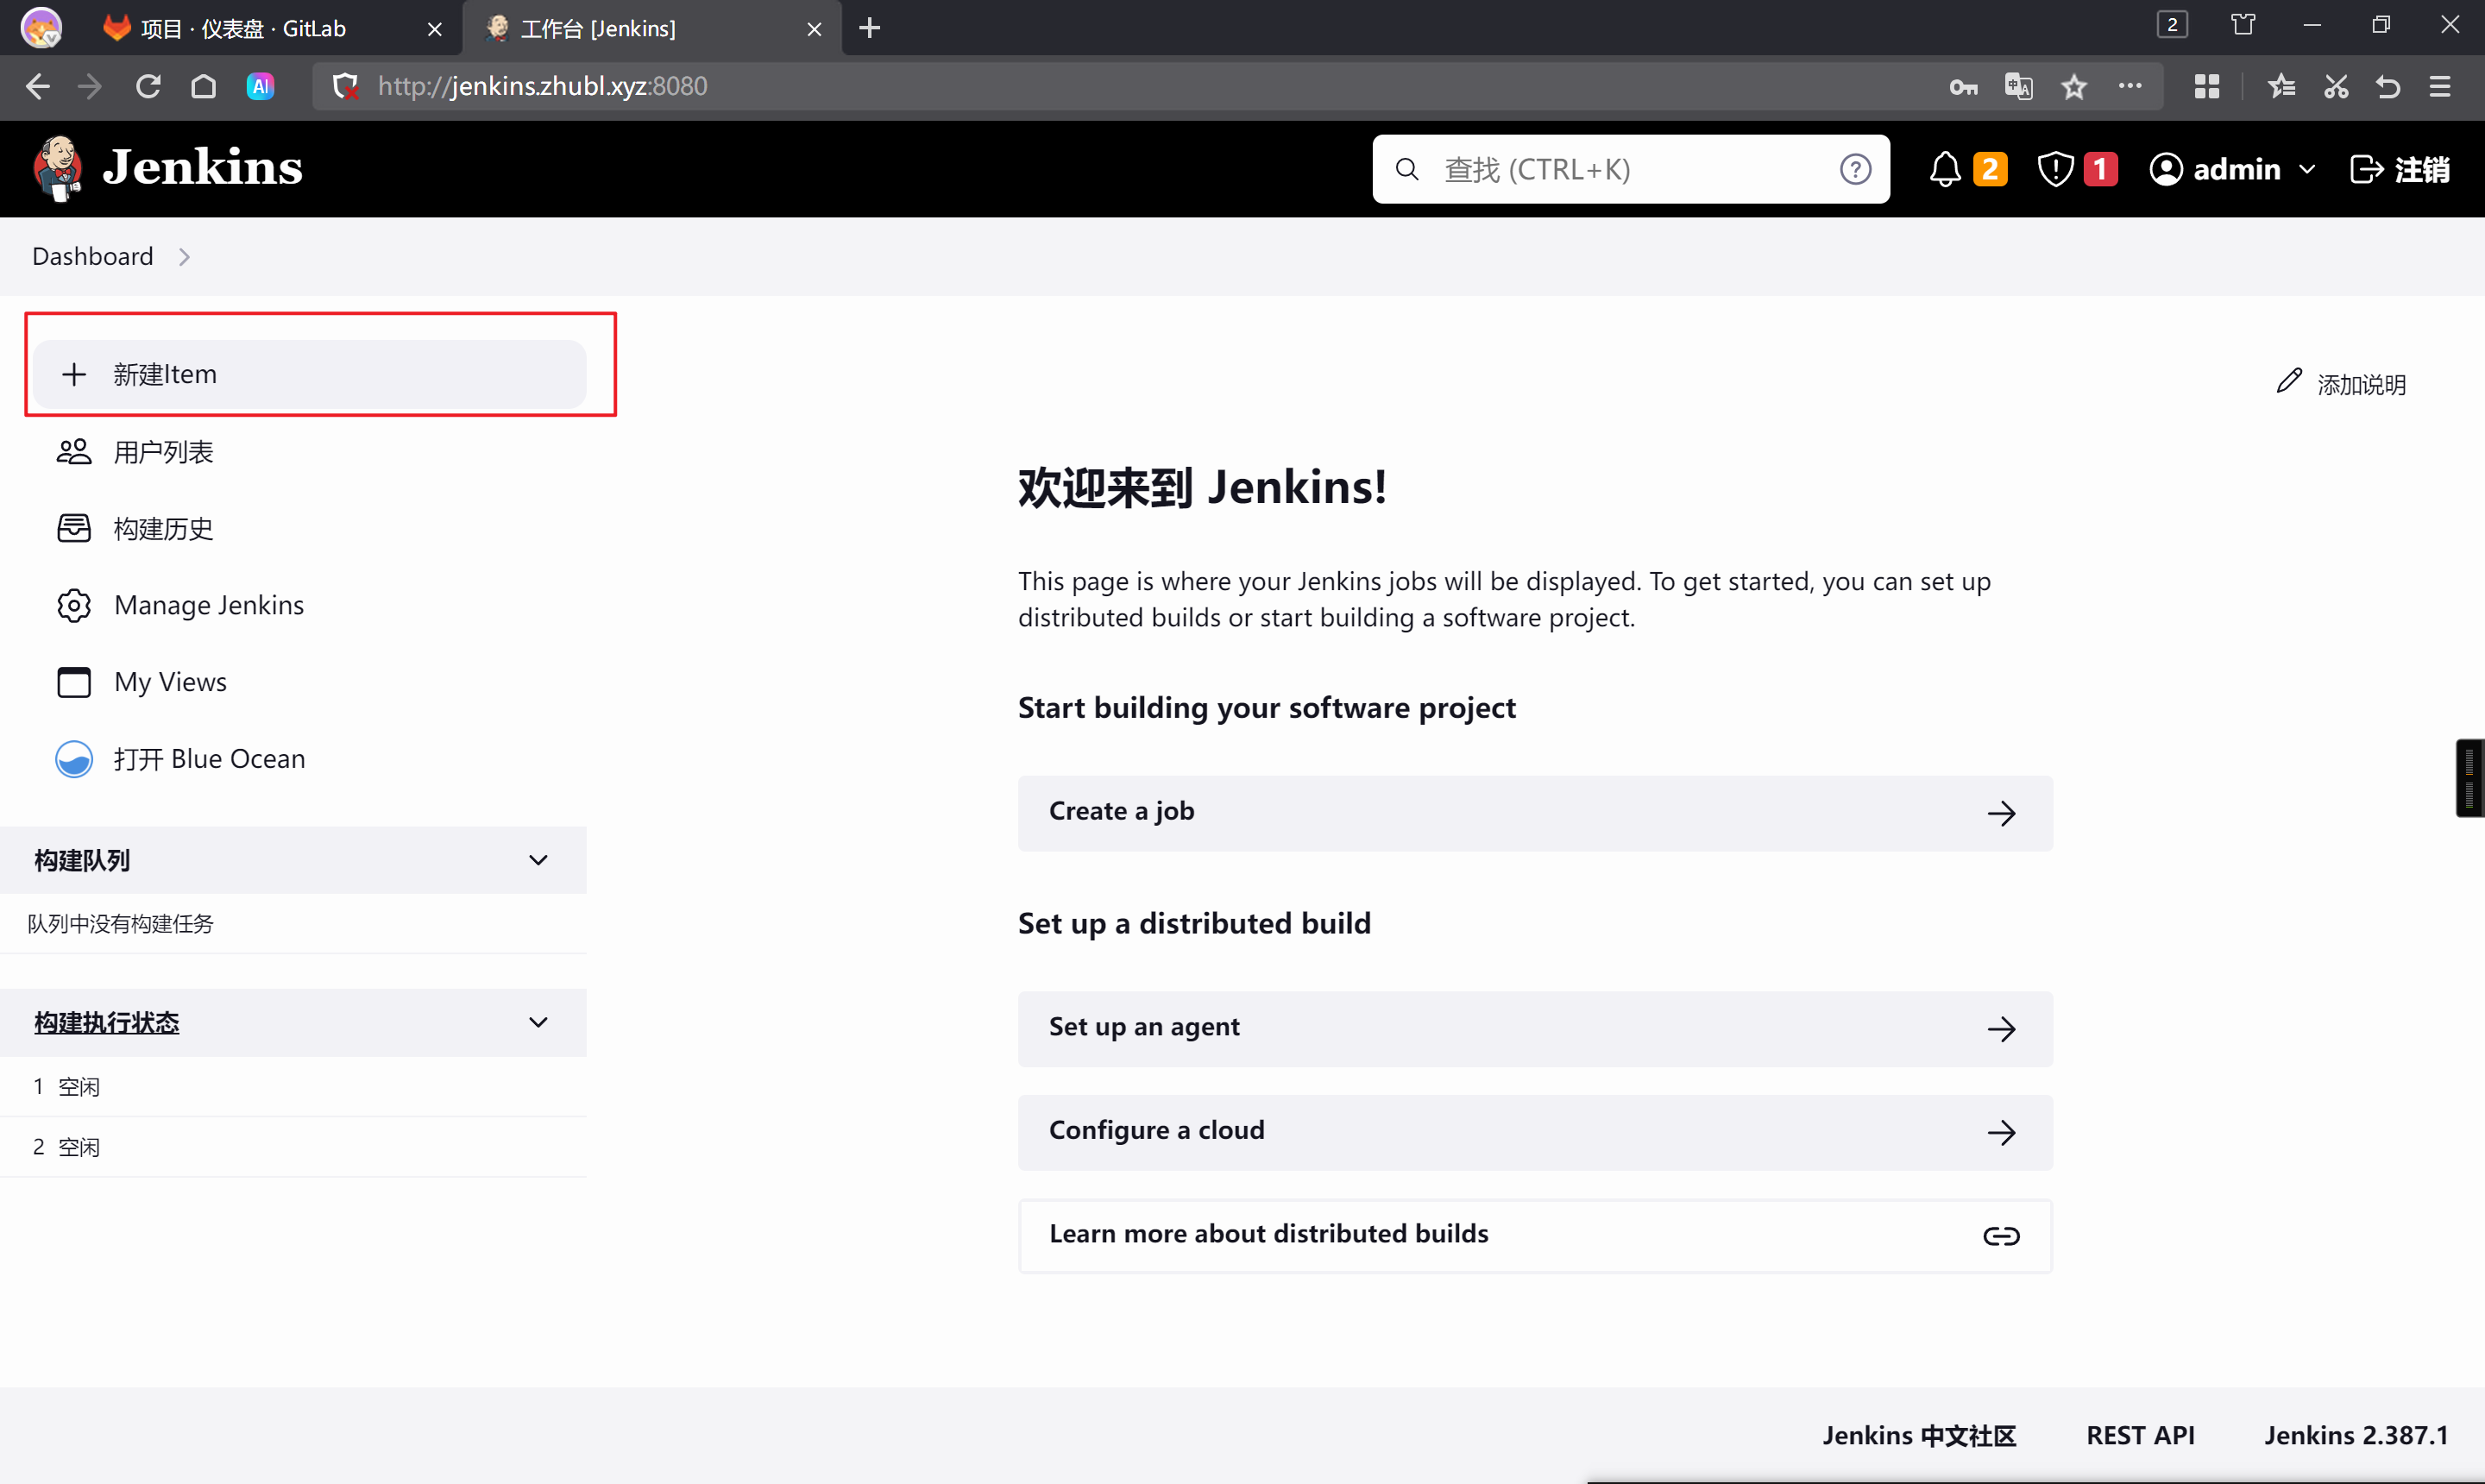Collapse the 构建队列 panel chevron
Viewport: 2485px width, 1484px height.
pos(538,860)
